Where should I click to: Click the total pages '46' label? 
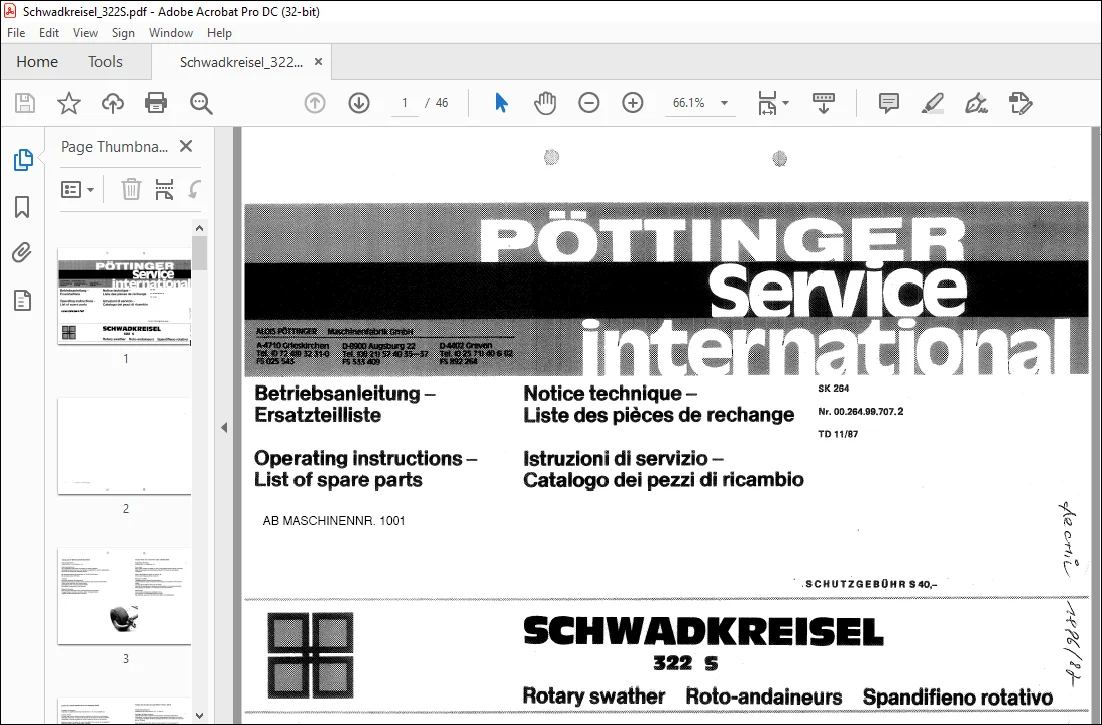coord(442,103)
